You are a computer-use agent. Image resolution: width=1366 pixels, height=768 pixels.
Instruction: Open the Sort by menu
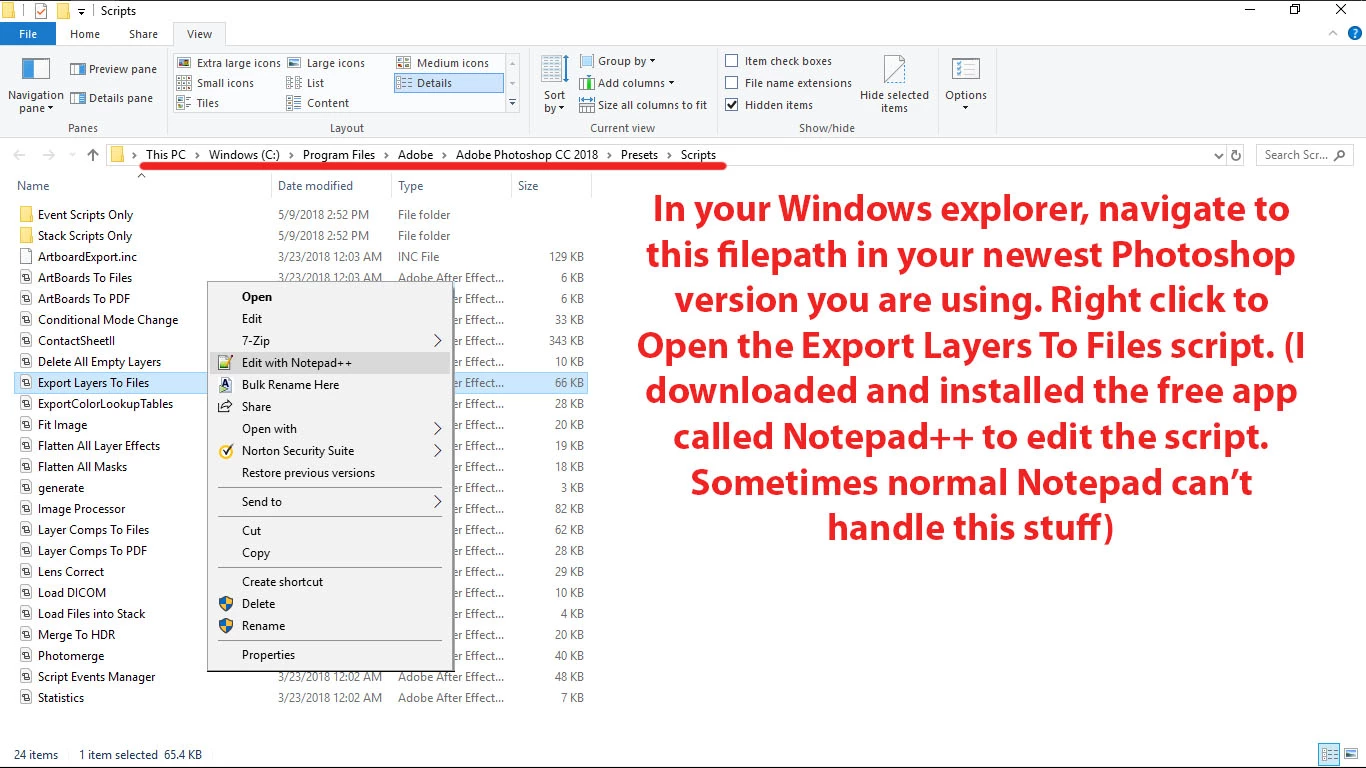(554, 85)
